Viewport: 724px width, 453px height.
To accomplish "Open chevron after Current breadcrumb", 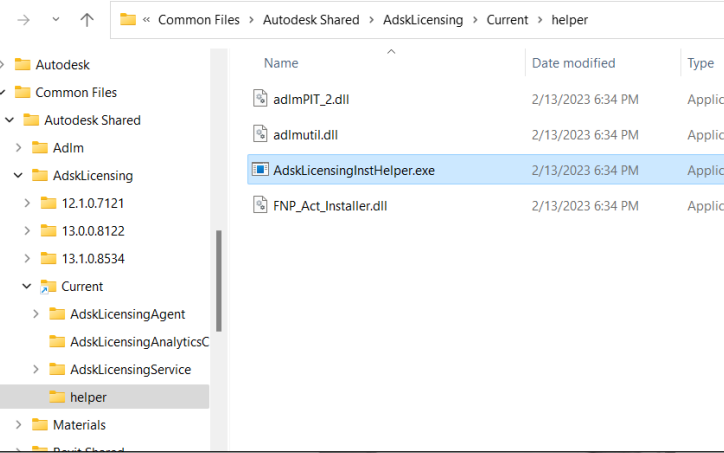I will 540,20.
